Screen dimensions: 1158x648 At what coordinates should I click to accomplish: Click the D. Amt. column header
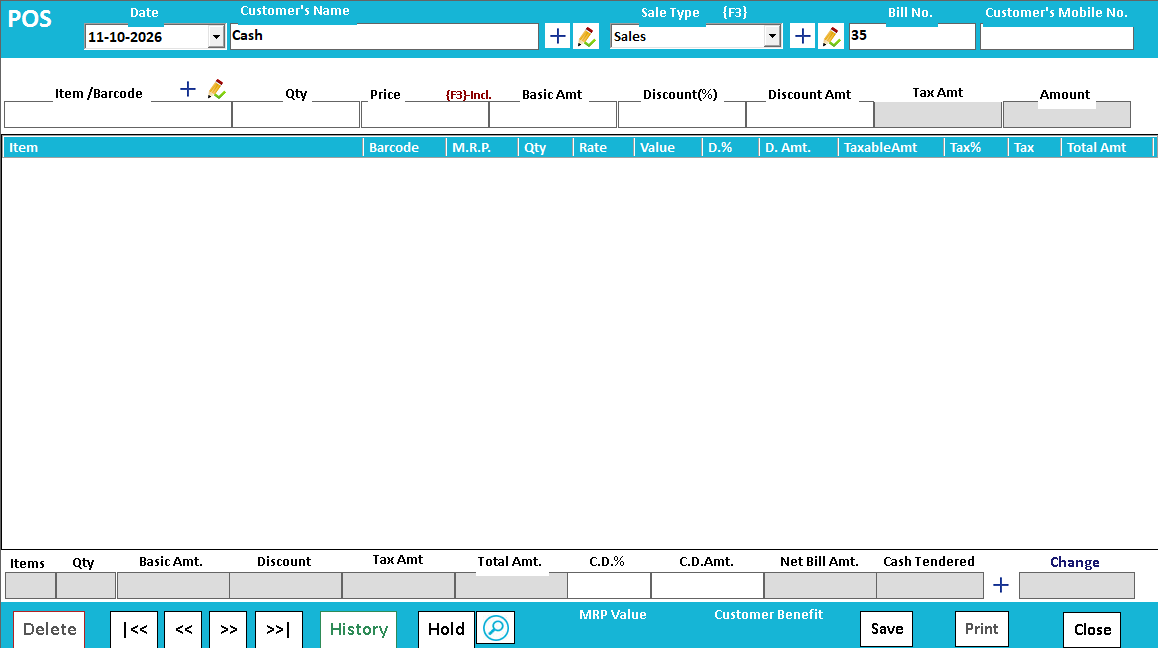point(798,148)
